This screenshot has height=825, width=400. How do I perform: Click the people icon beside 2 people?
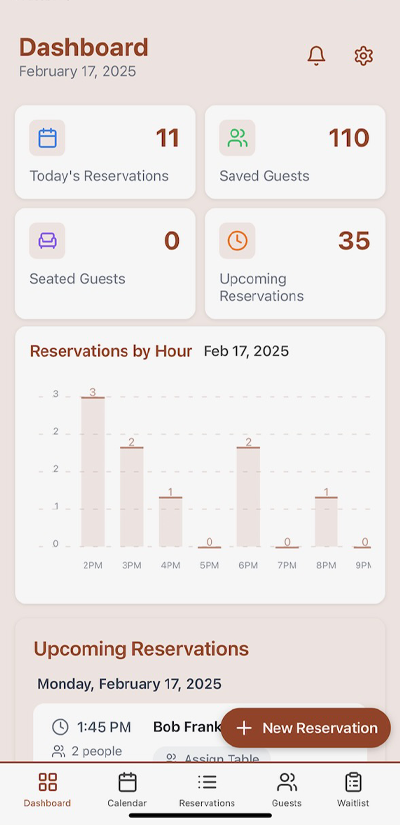pos(58,751)
